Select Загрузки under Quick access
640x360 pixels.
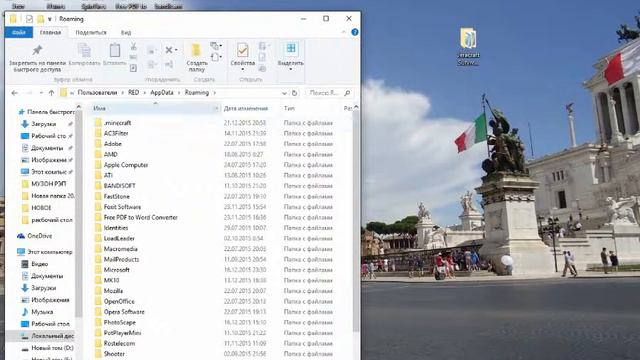pyautogui.click(x=43, y=124)
